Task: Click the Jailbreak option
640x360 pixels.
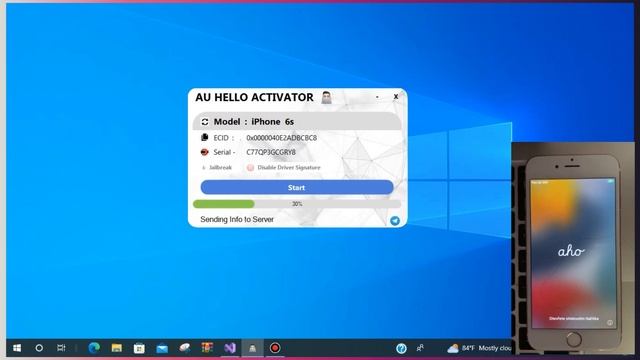Action: click(217, 167)
